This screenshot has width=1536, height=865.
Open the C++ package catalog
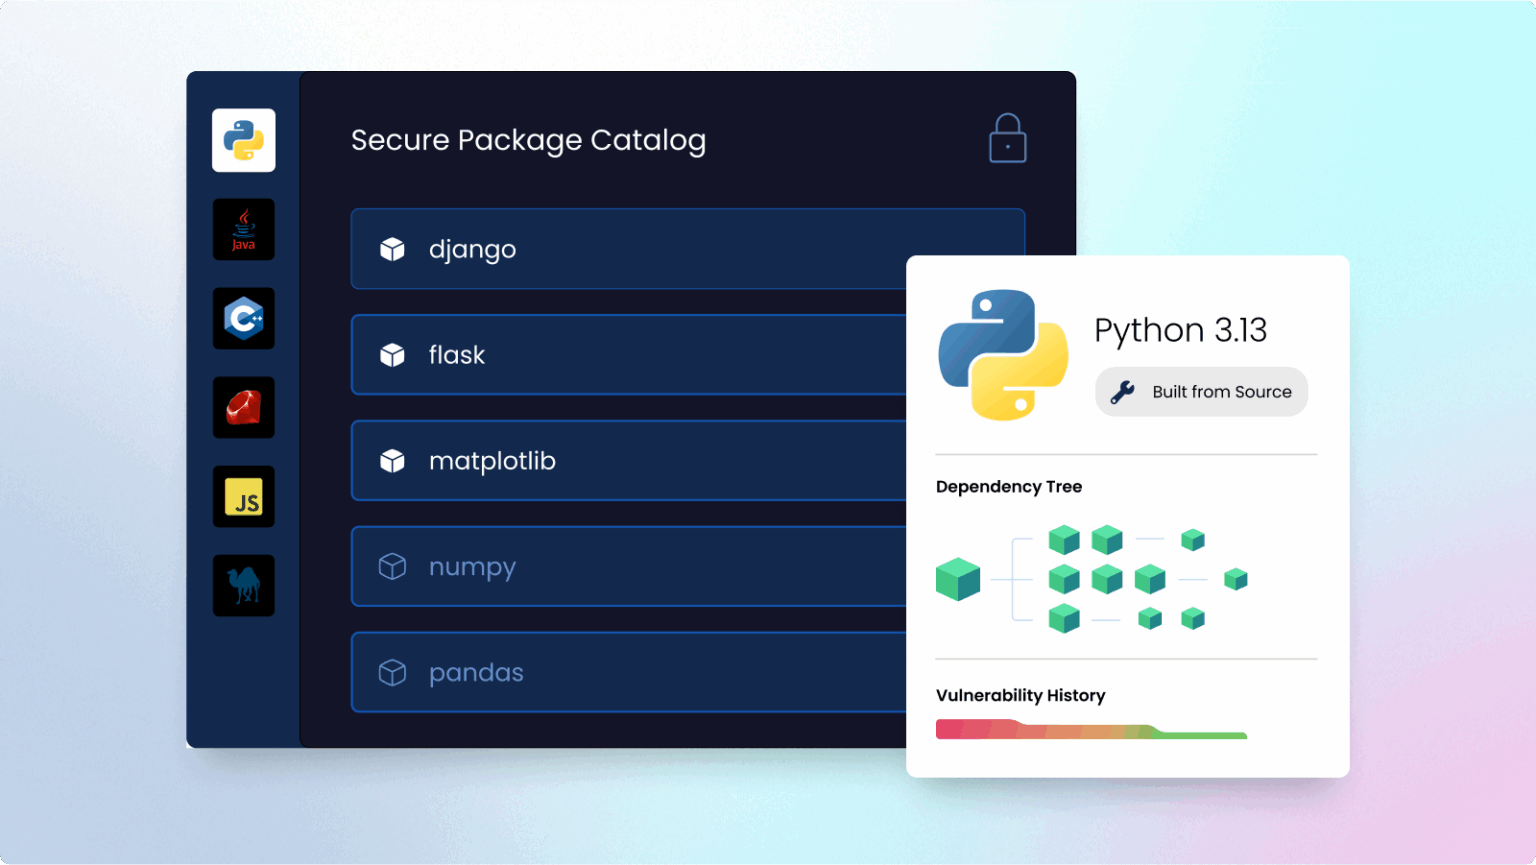[243, 318]
